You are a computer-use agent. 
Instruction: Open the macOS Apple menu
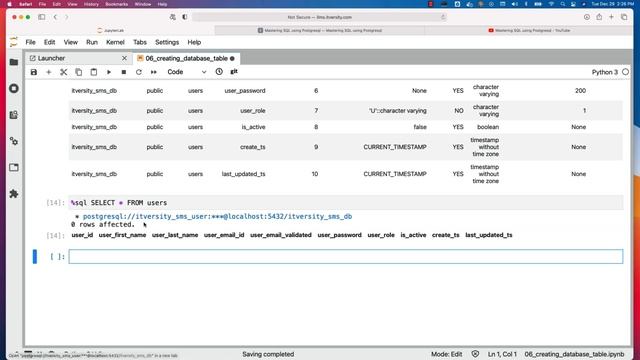[9, 4]
